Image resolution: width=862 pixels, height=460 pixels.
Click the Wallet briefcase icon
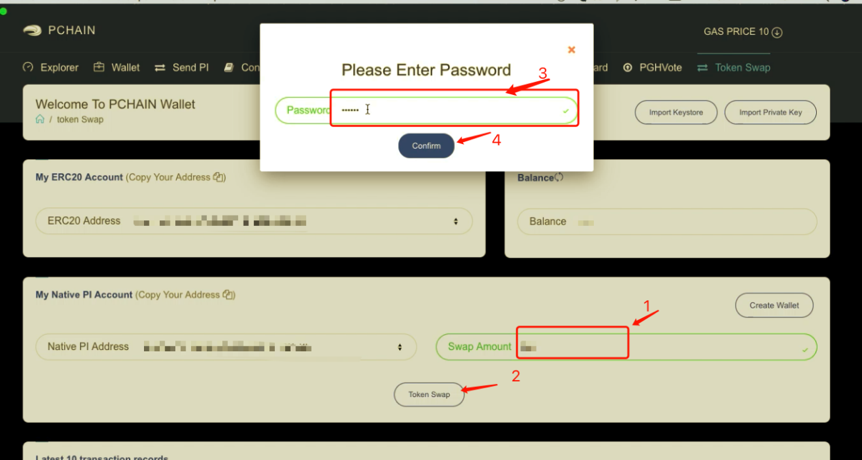[99, 67]
